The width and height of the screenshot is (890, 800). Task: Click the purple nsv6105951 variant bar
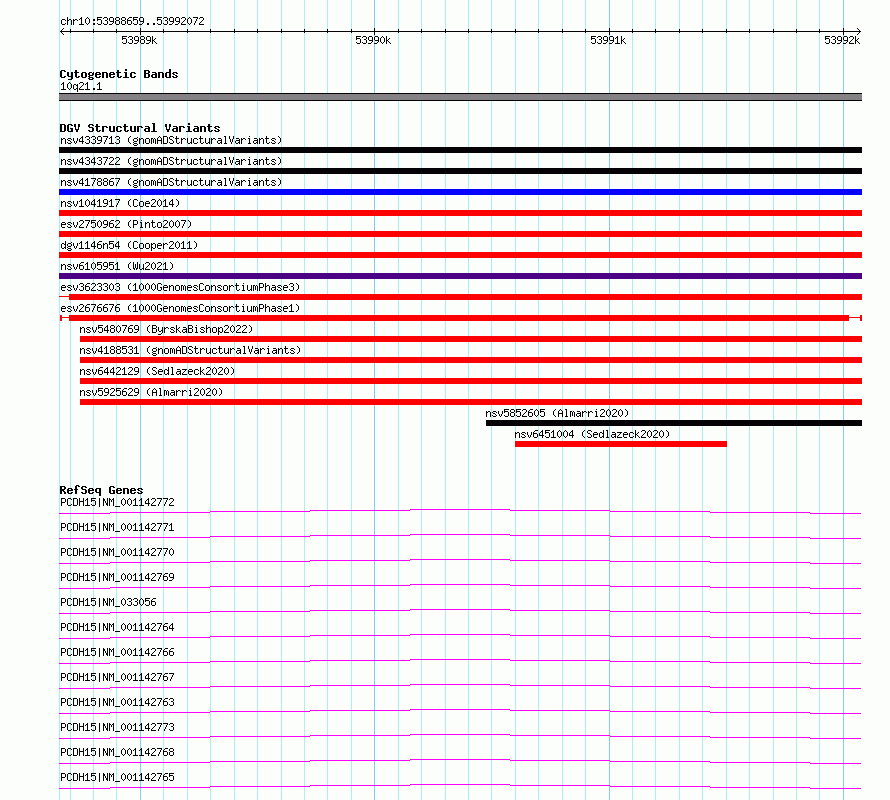click(x=460, y=276)
